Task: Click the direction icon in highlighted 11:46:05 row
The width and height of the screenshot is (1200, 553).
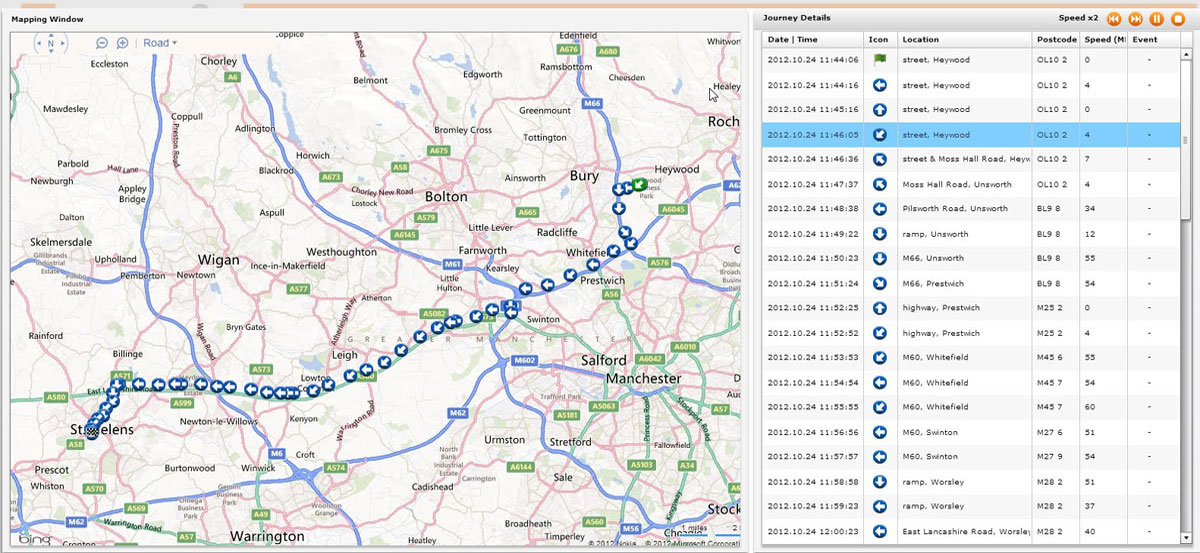Action: pos(879,135)
